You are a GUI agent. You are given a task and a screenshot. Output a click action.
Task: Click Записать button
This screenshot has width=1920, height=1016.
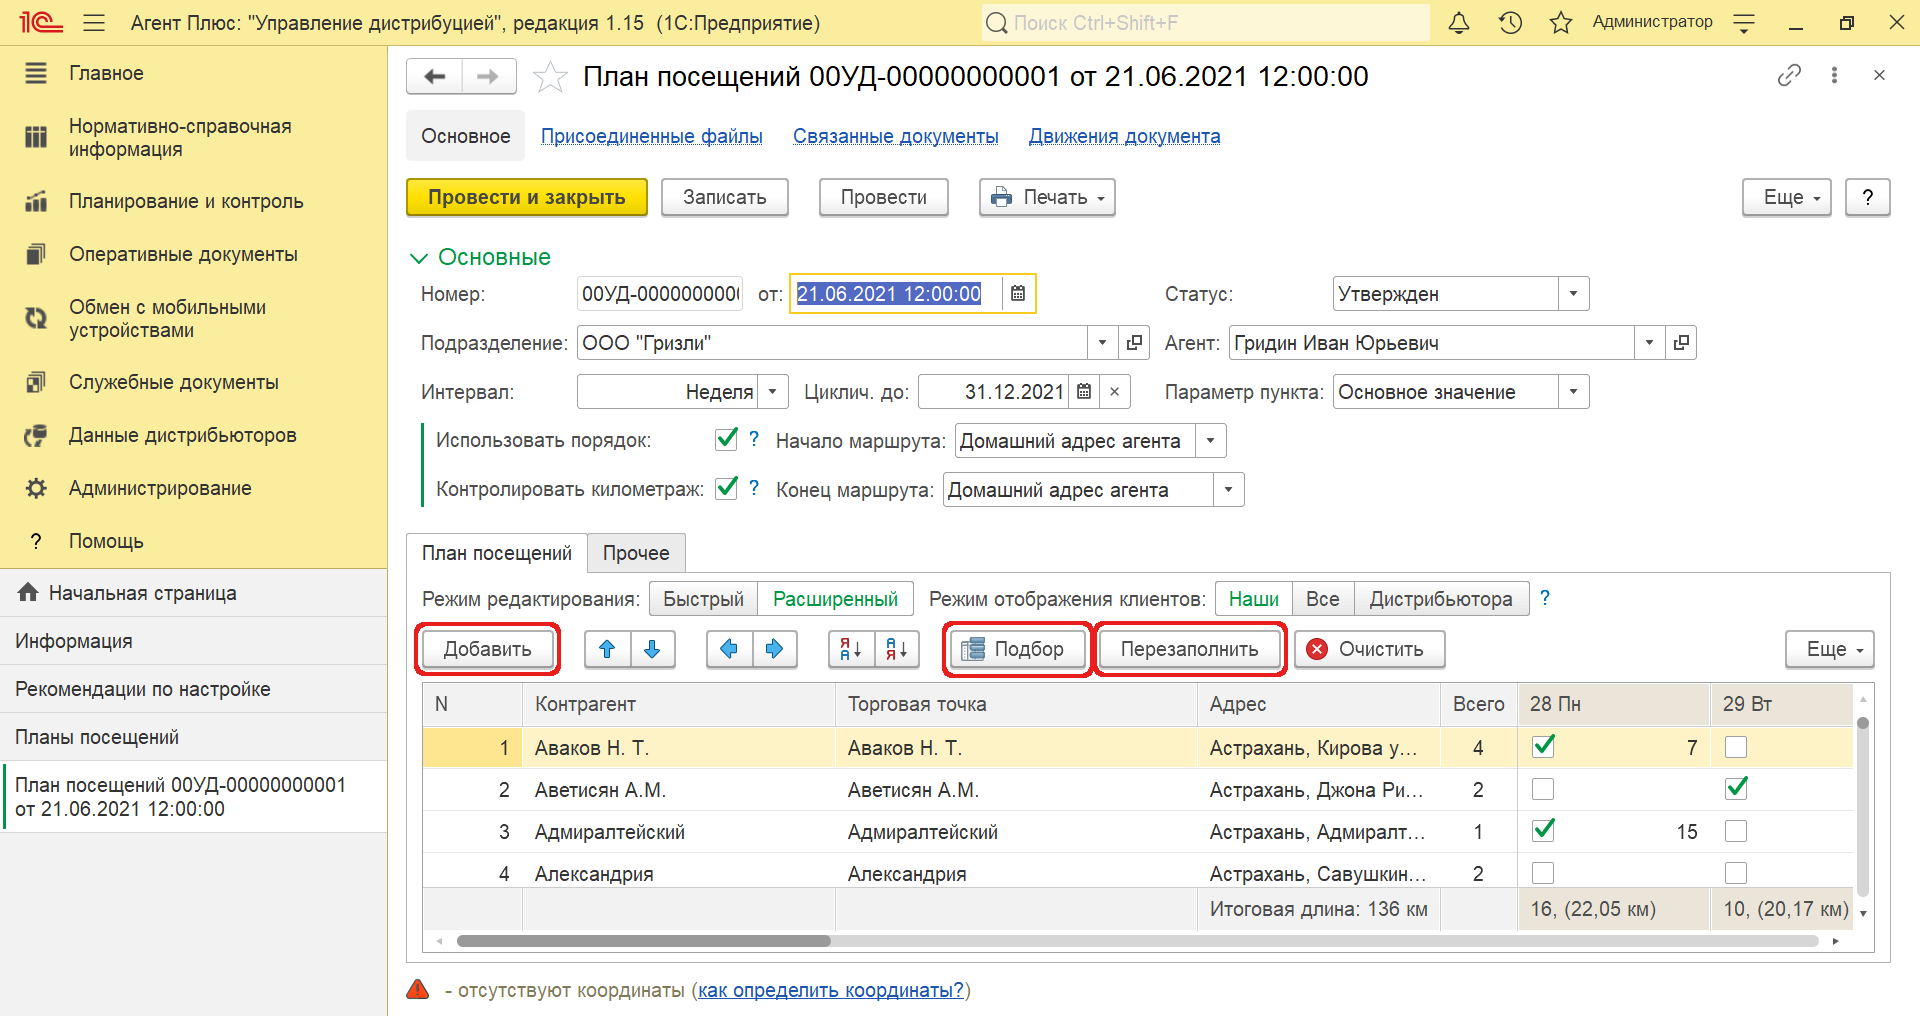point(725,197)
